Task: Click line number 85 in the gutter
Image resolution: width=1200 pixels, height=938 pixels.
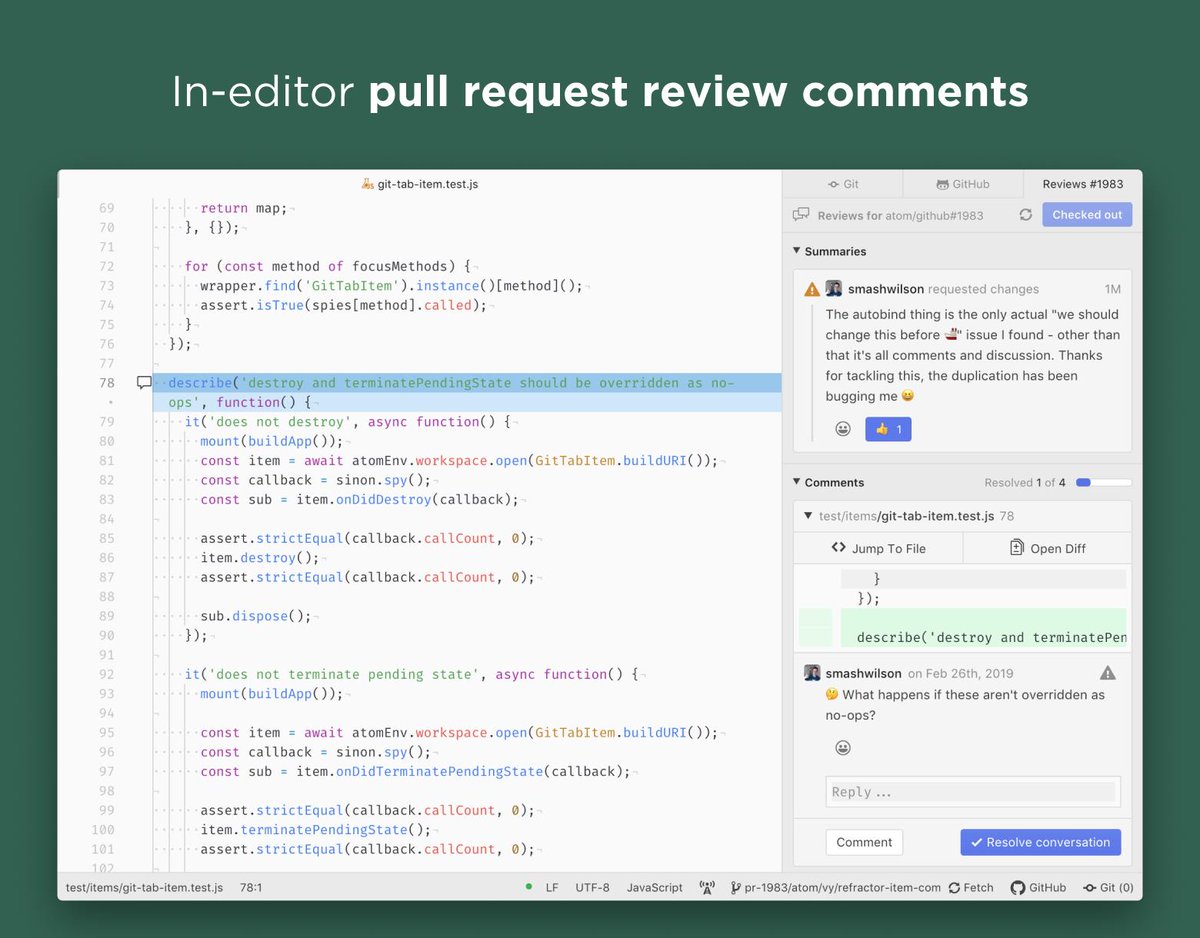Action: click(x=107, y=538)
